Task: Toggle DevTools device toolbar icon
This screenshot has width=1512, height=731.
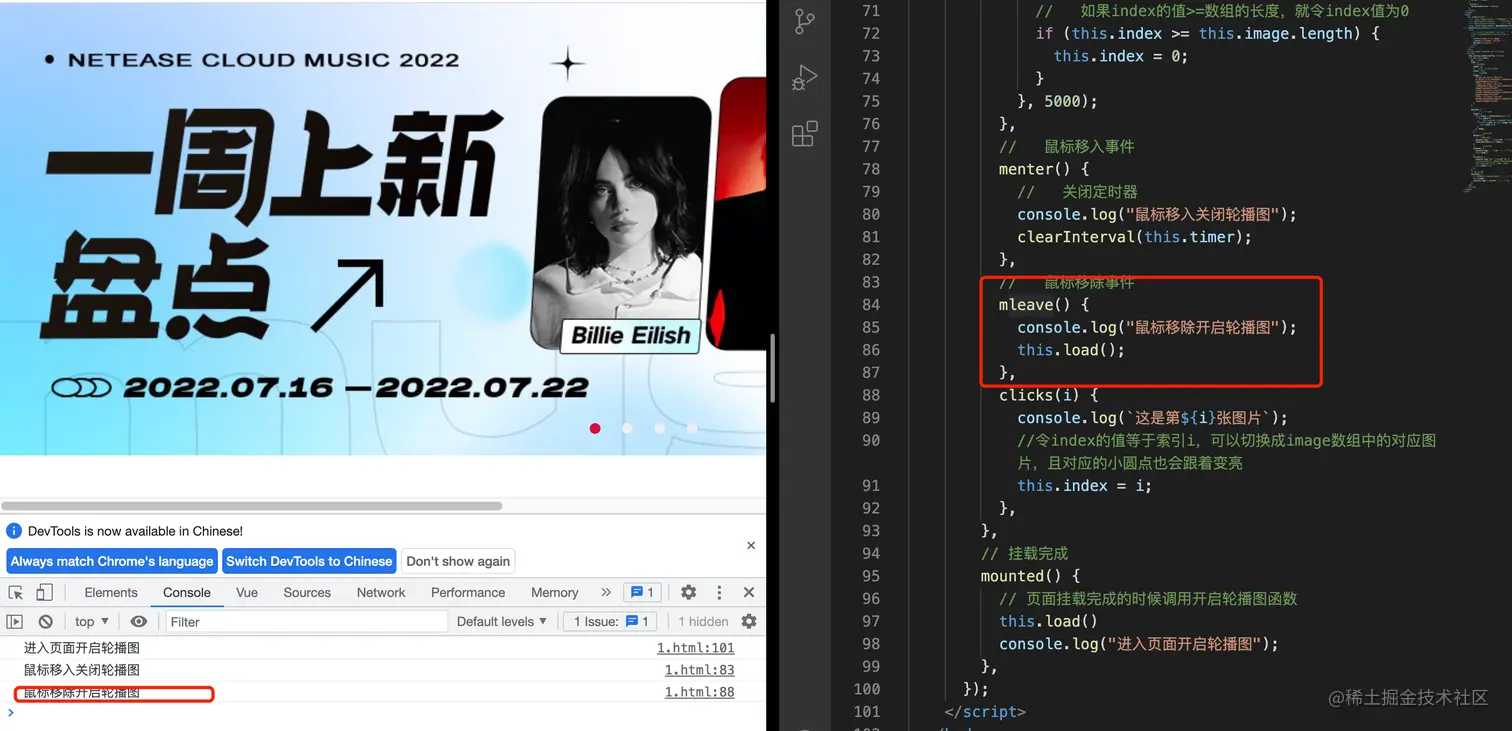Action: pyautogui.click(x=44, y=592)
